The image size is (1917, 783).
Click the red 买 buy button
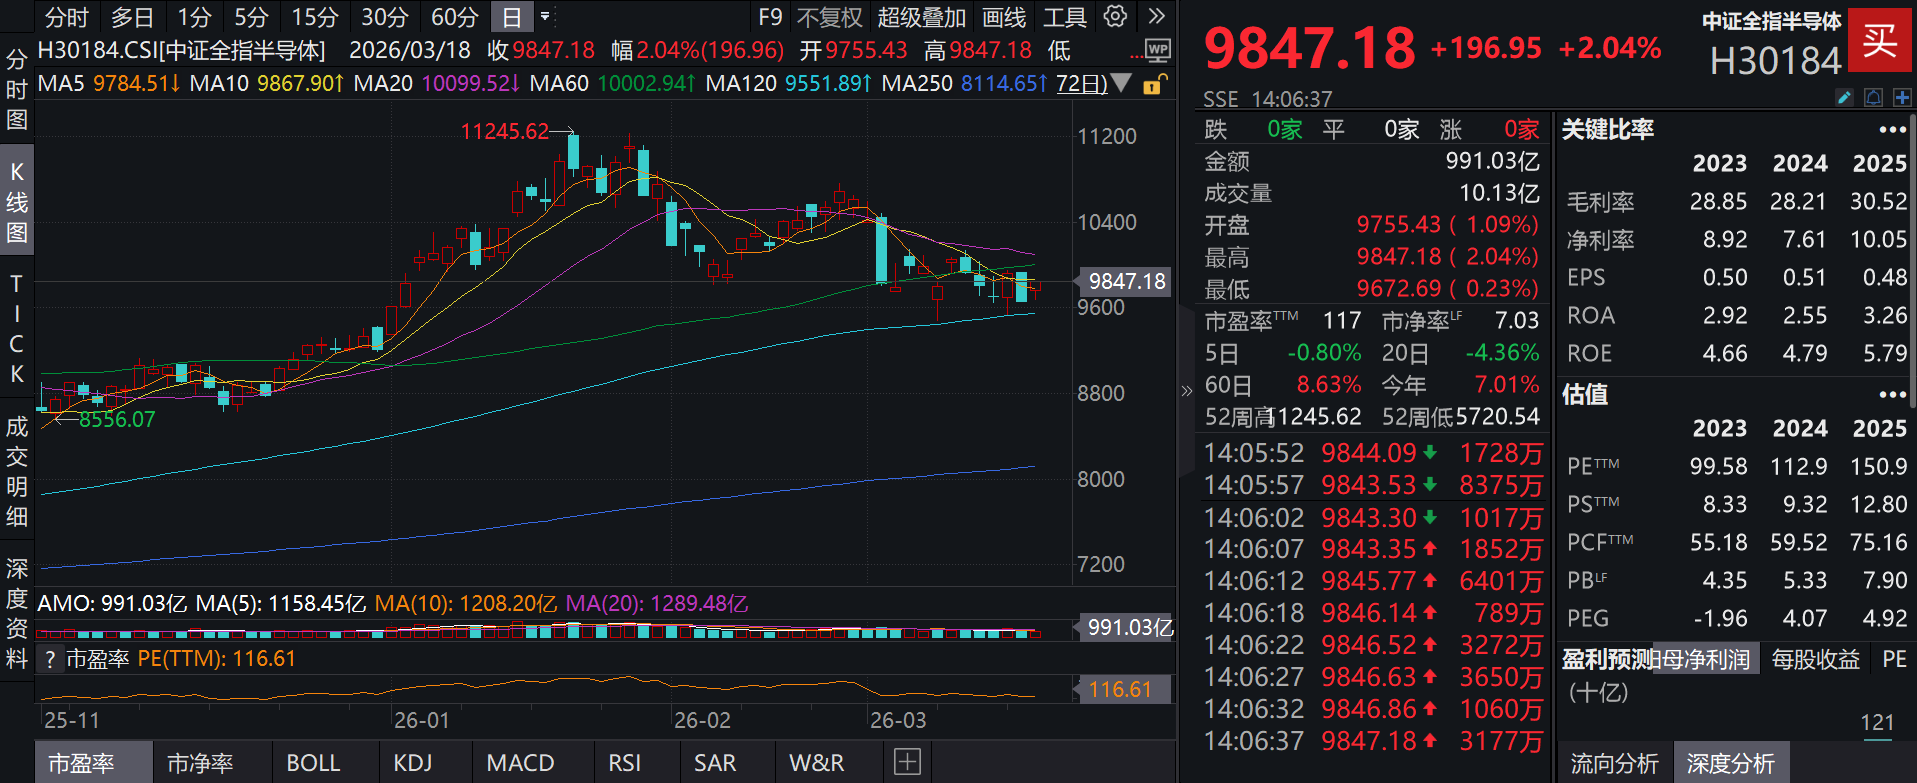(1880, 40)
